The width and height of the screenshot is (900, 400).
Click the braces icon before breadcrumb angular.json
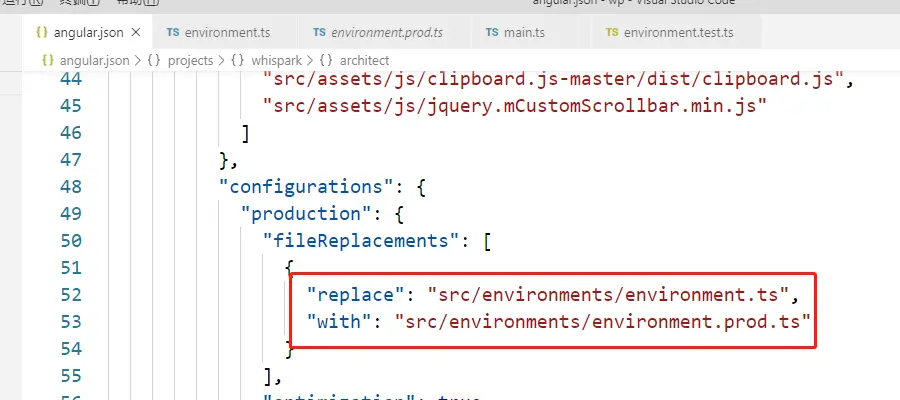(48, 60)
